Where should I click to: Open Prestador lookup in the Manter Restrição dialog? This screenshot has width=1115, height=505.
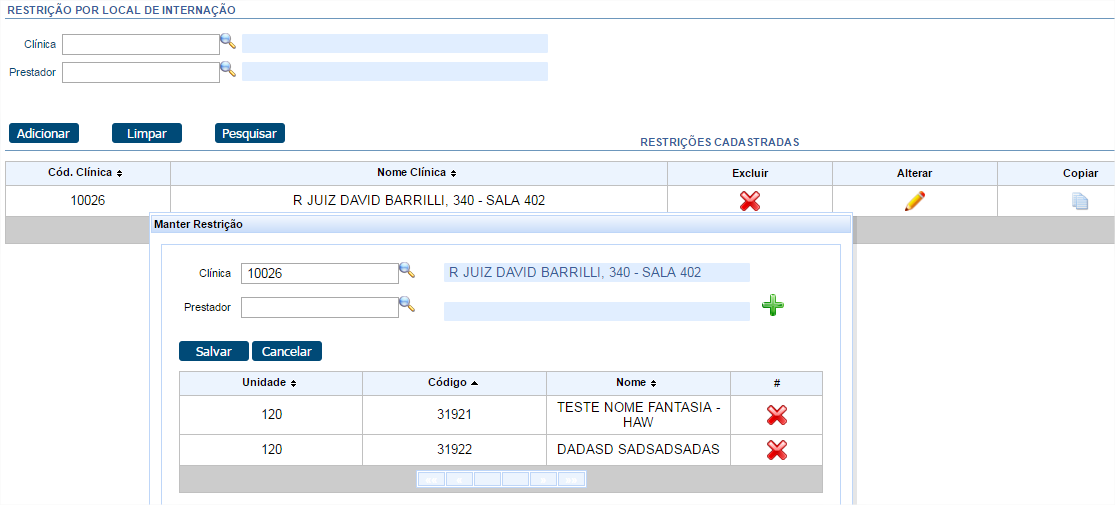(x=406, y=304)
